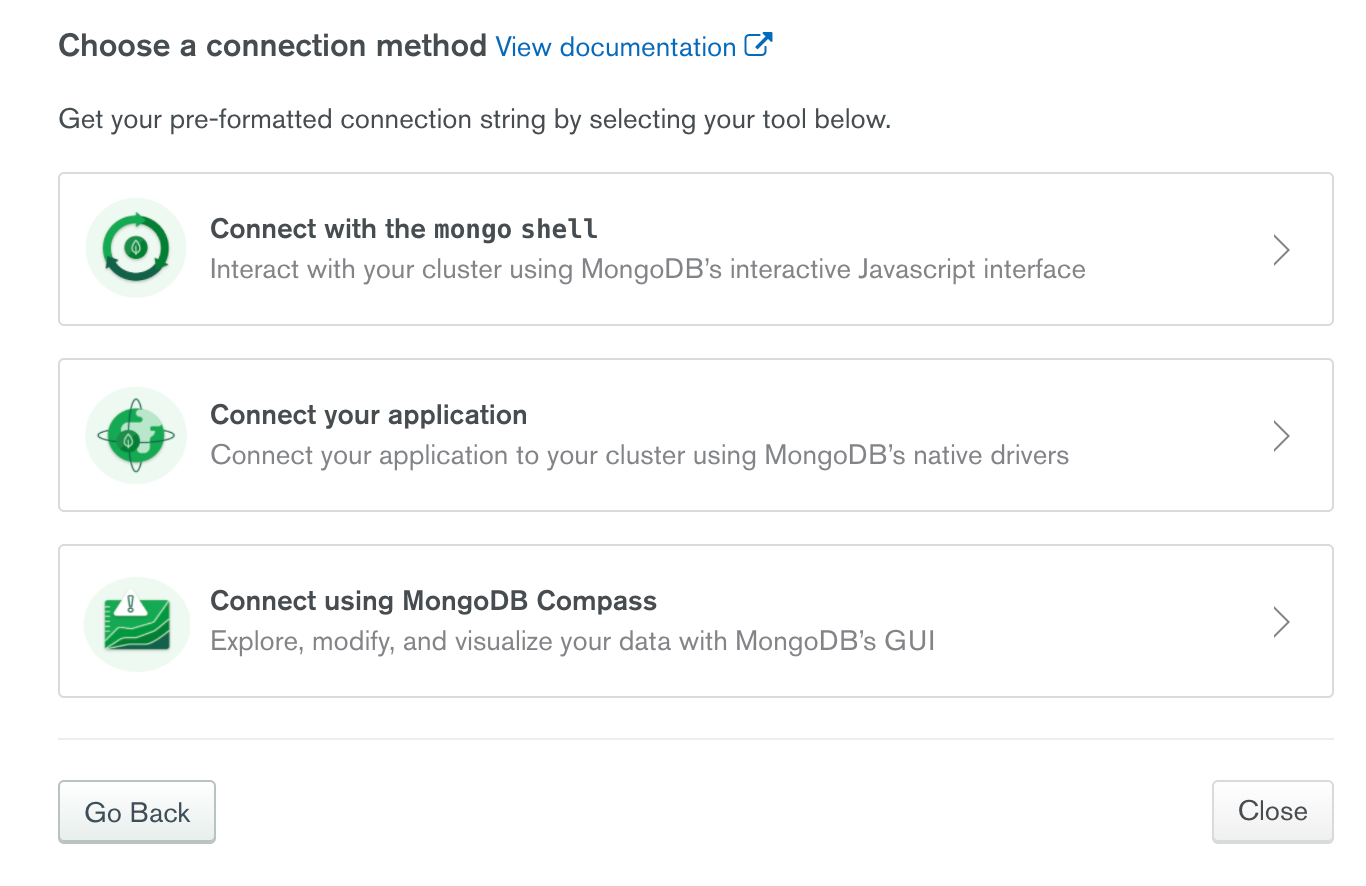
Task: Click the mongo shell circular leaf icon
Action: [136, 248]
